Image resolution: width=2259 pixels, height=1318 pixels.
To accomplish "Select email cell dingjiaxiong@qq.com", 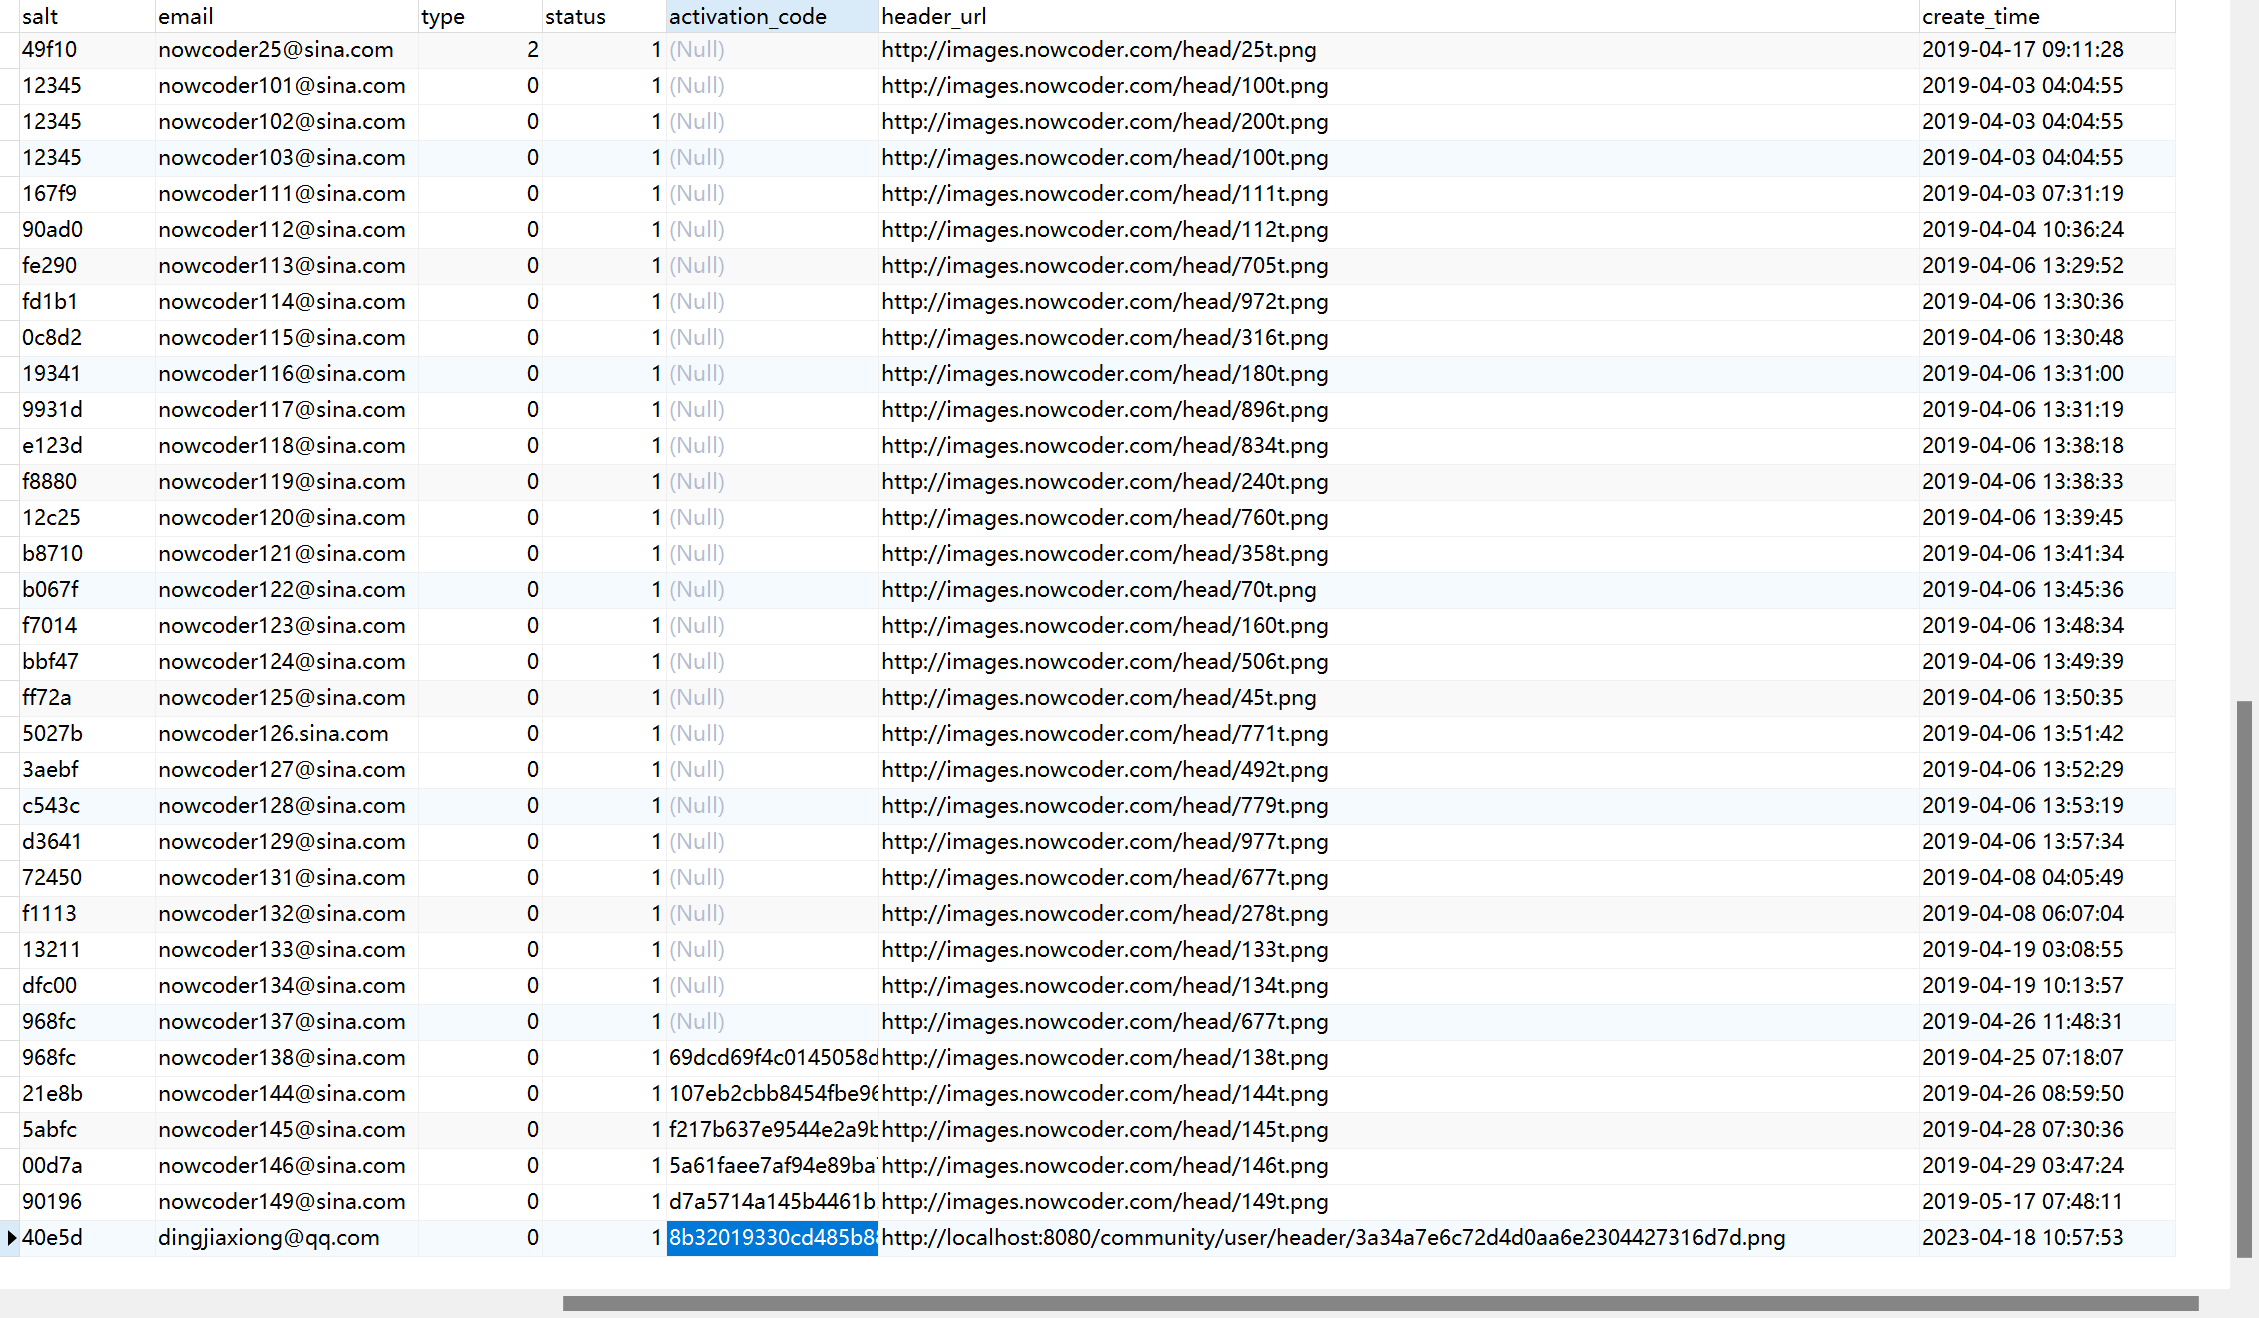I will 286,1238.
